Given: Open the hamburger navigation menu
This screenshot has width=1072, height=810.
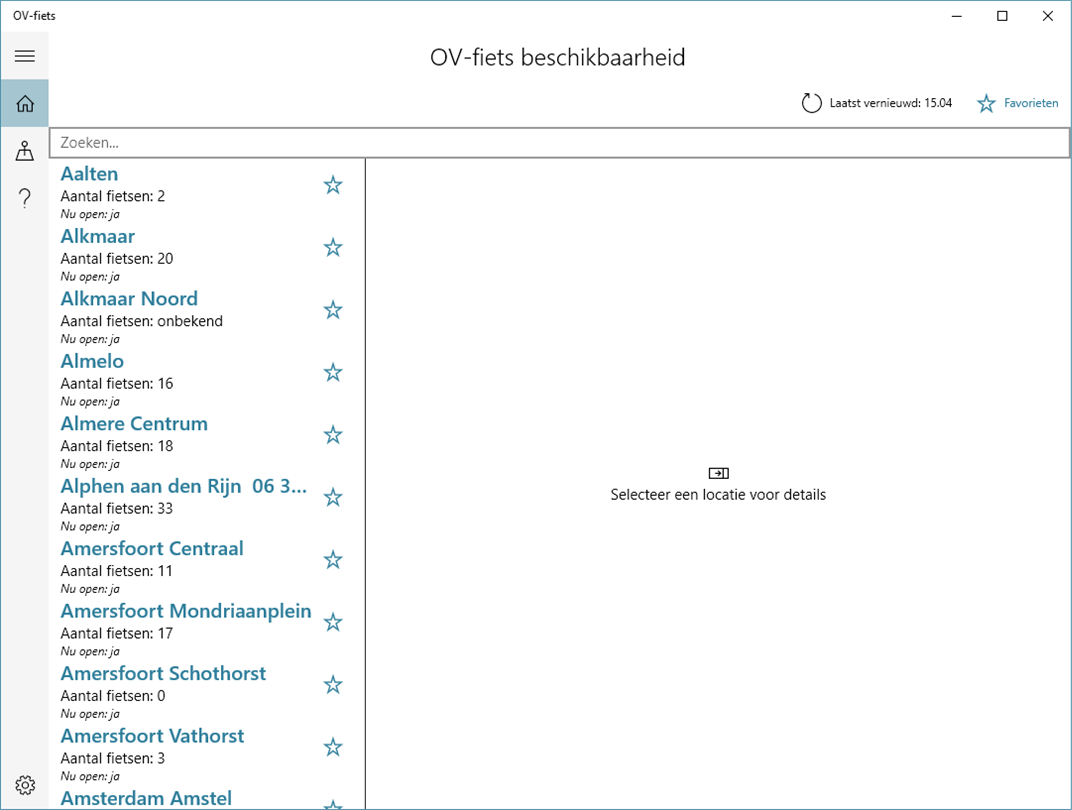Looking at the screenshot, I should [25, 56].
